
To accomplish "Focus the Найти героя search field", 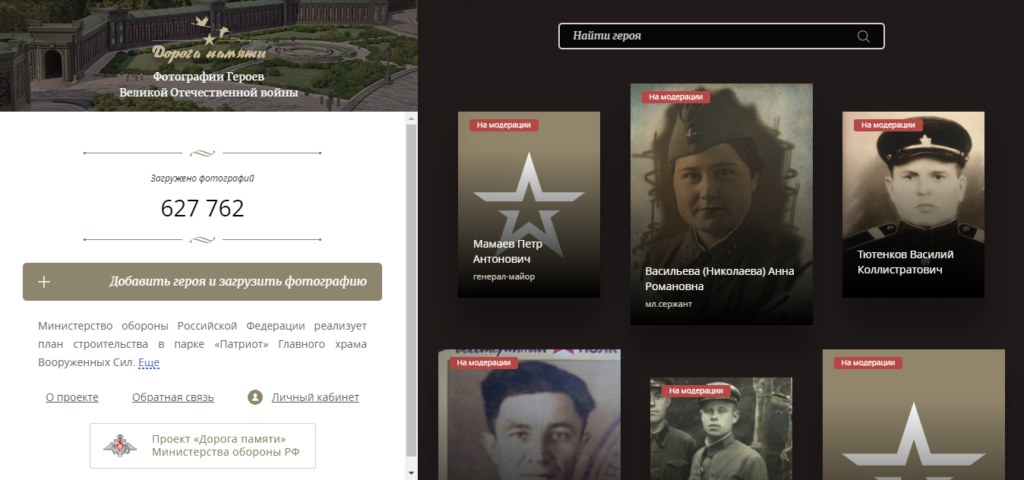I will click(722, 36).
